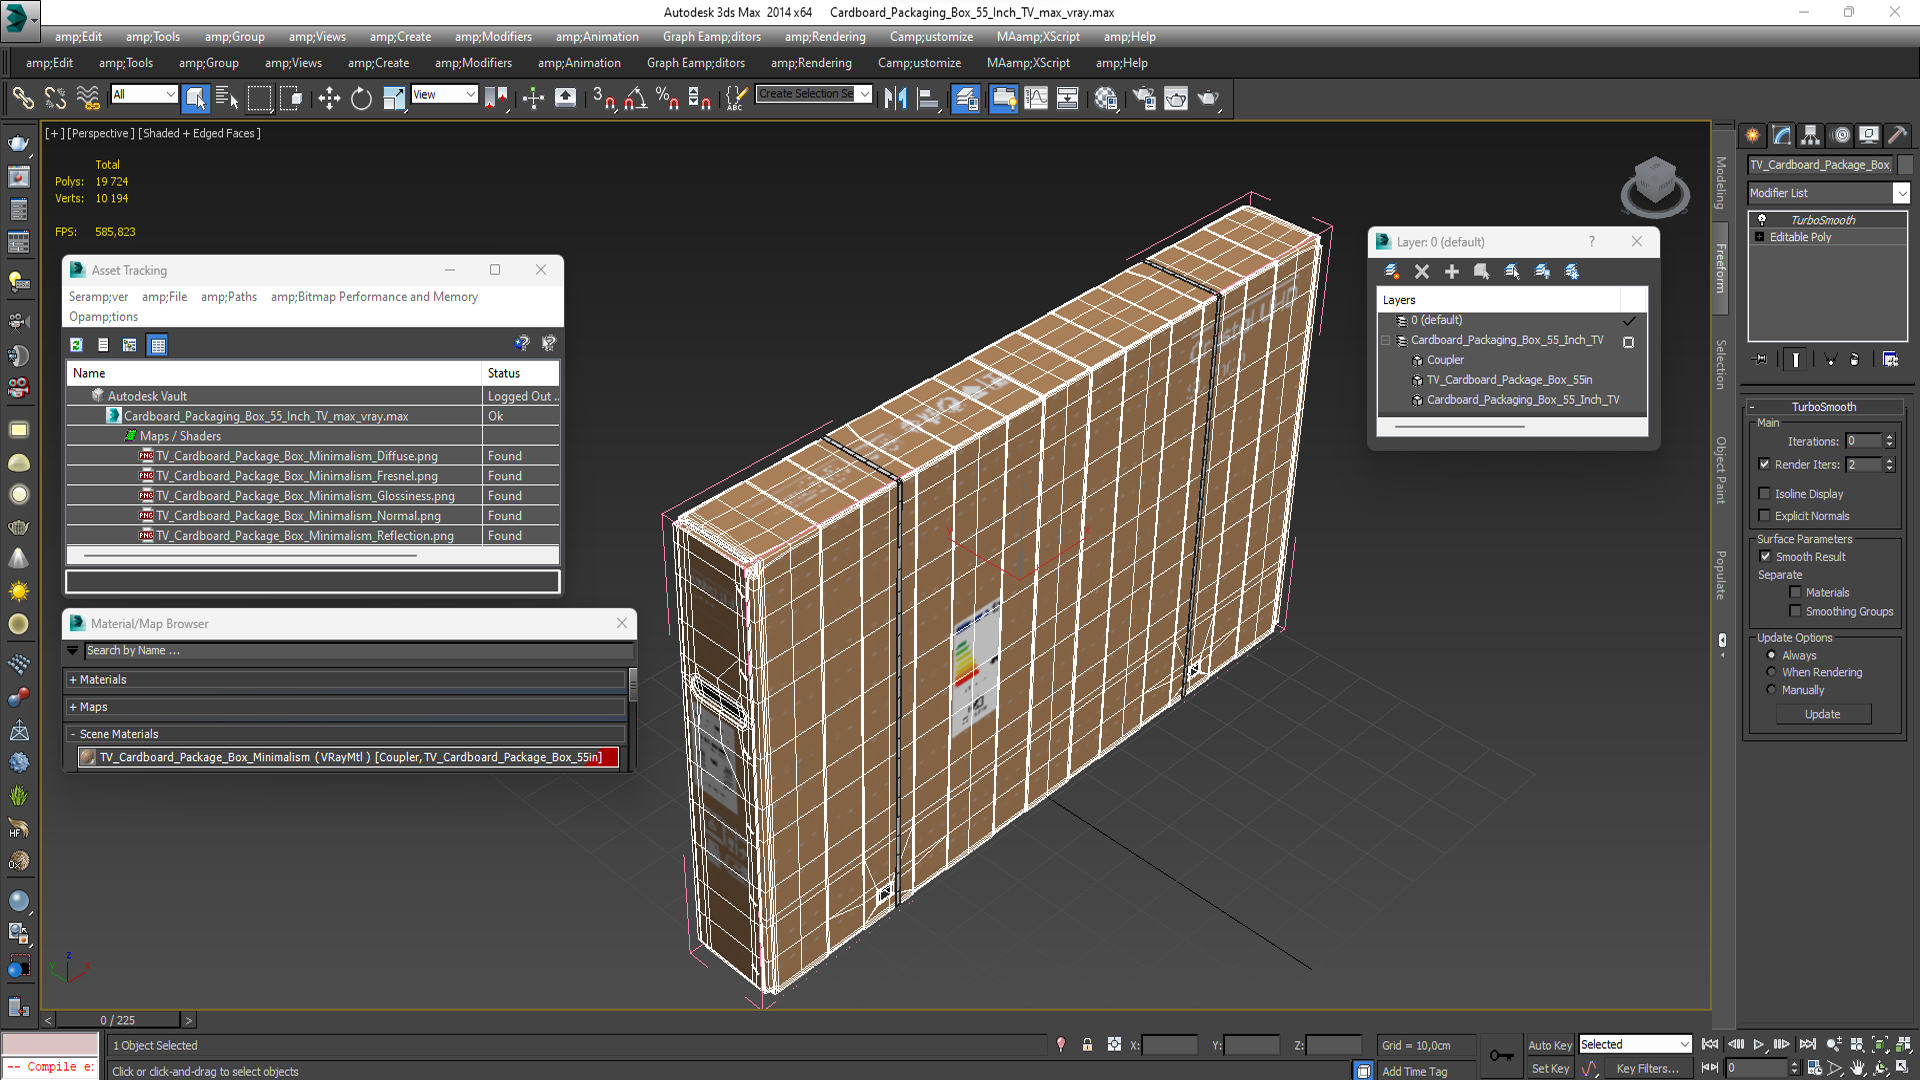Click Refresh in Asset Tracking toolbar
The width and height of the screenshot is (1920, 1080).
click(76, 345)
